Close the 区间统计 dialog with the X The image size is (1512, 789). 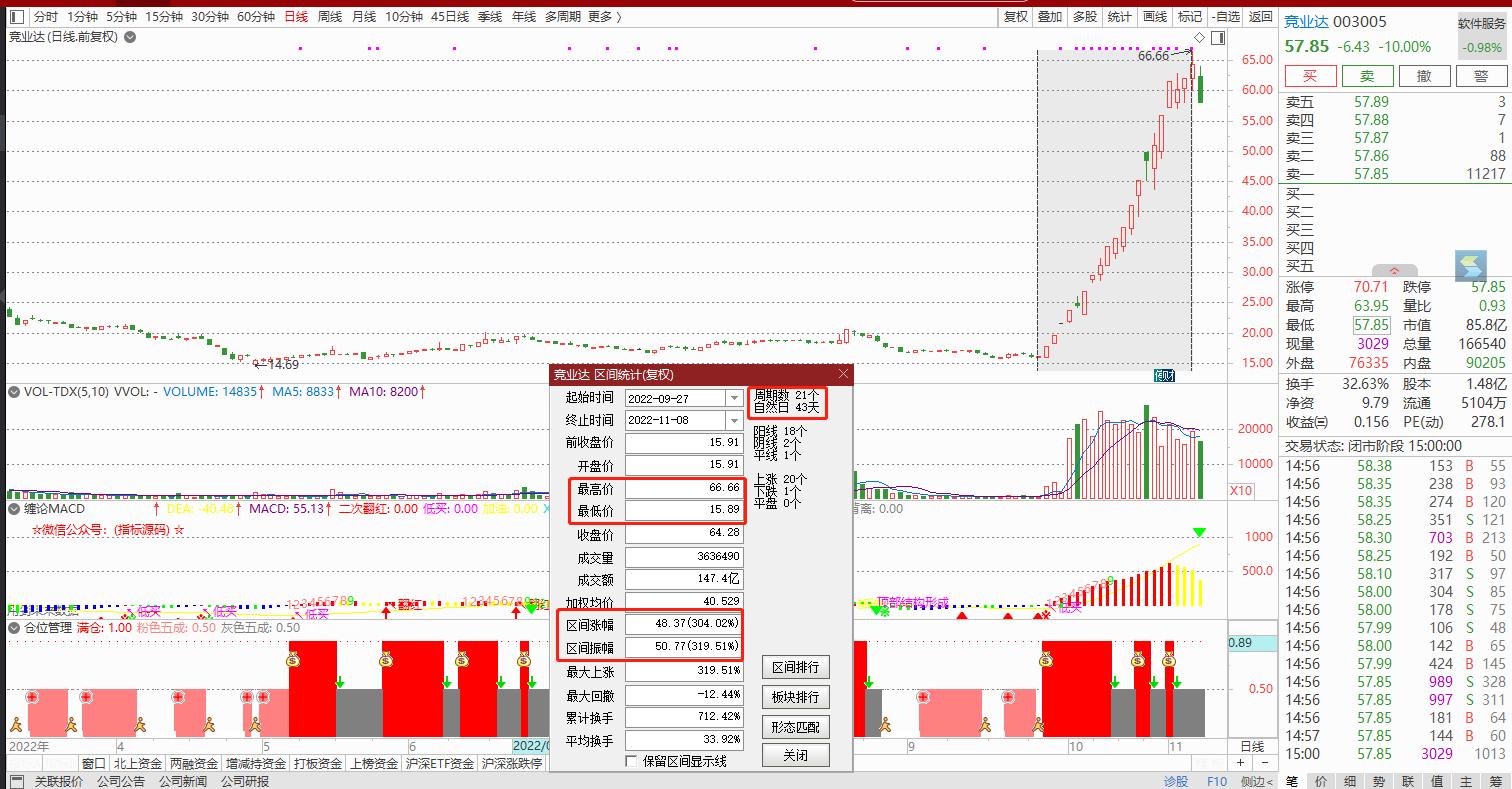click(x=843, y=374)
